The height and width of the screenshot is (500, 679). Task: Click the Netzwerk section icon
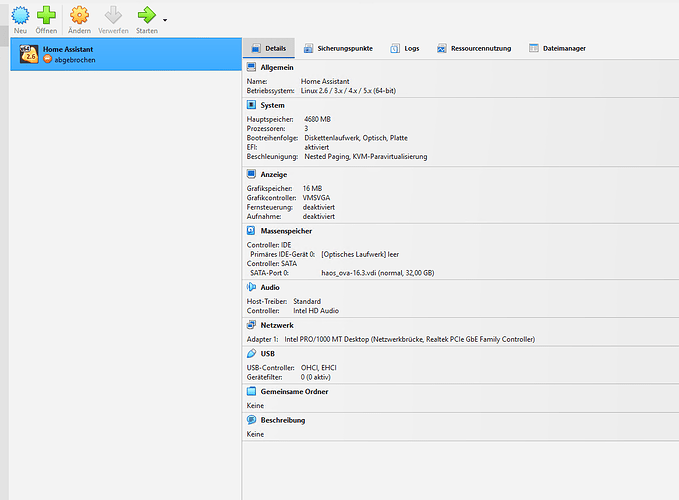251,325
